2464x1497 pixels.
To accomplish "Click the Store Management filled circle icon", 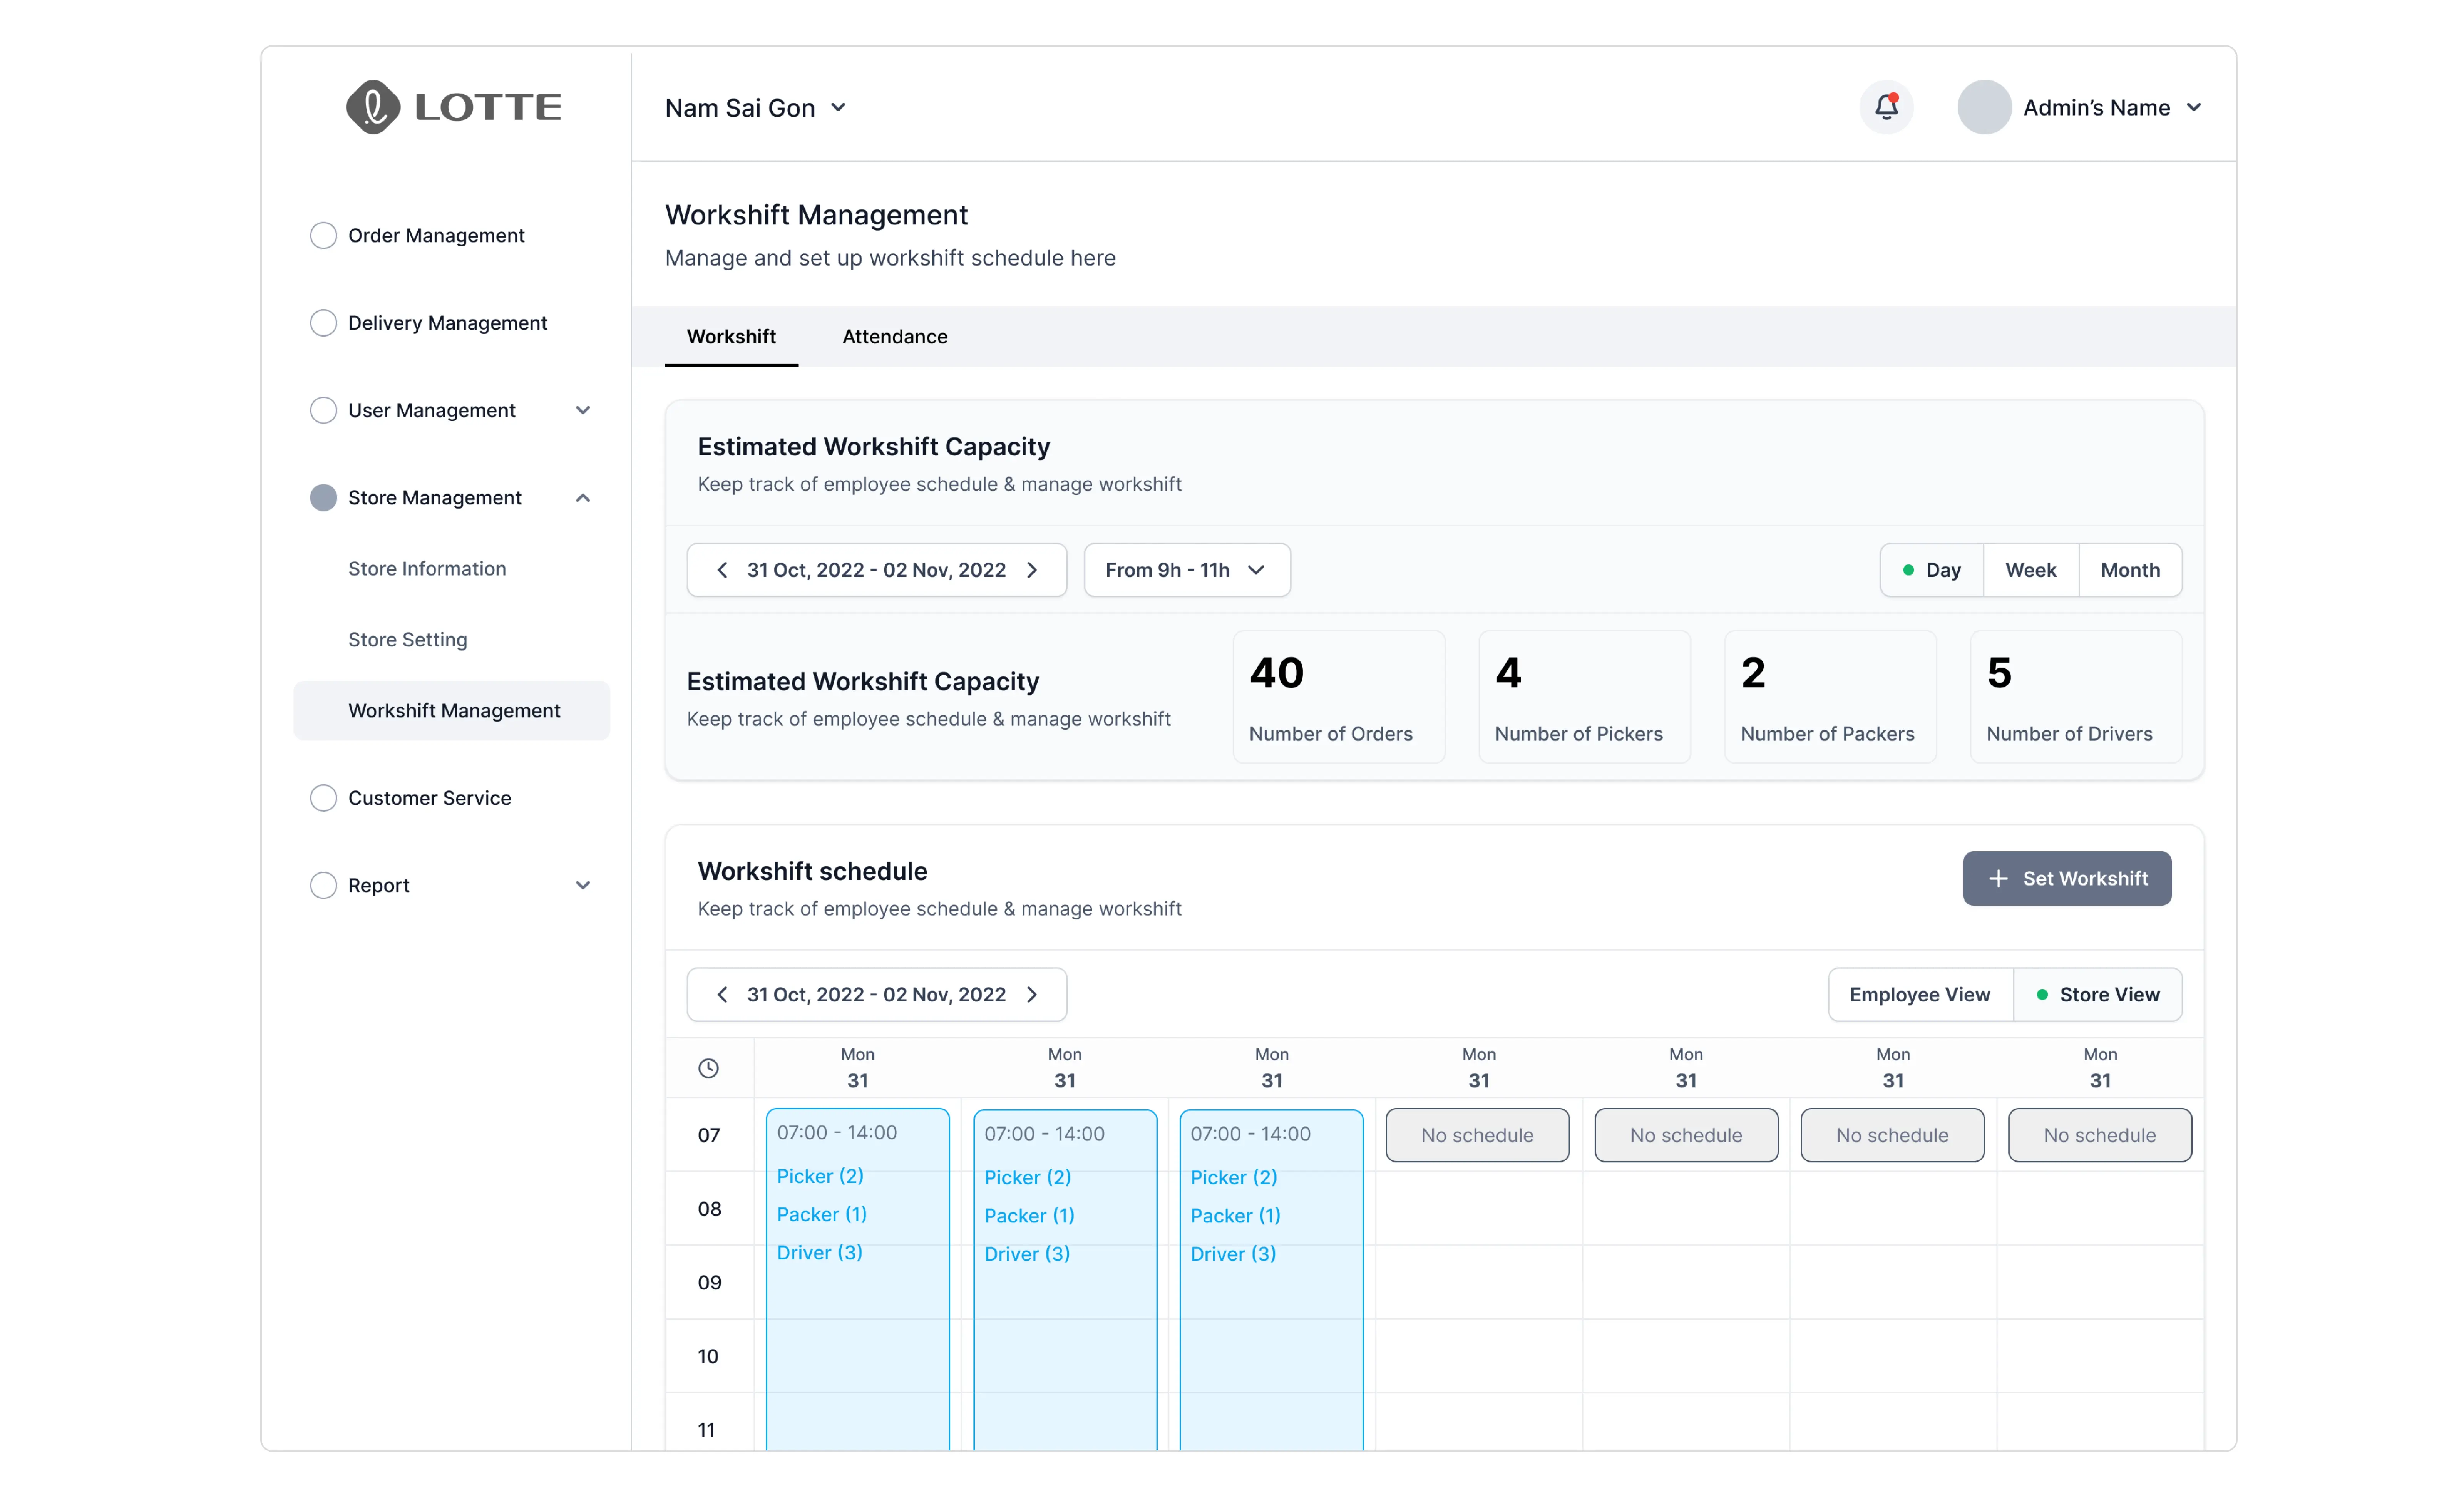I will [323, 498].
